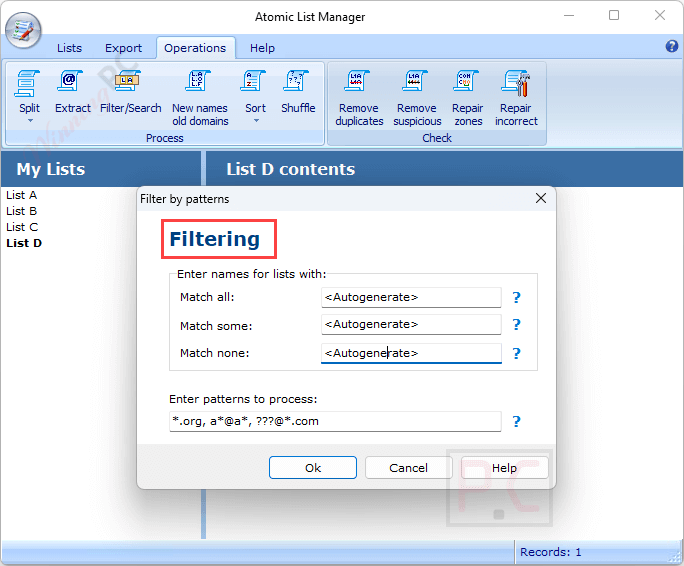Focus the Match all input field
684x566 pixels.
point(411,297)
